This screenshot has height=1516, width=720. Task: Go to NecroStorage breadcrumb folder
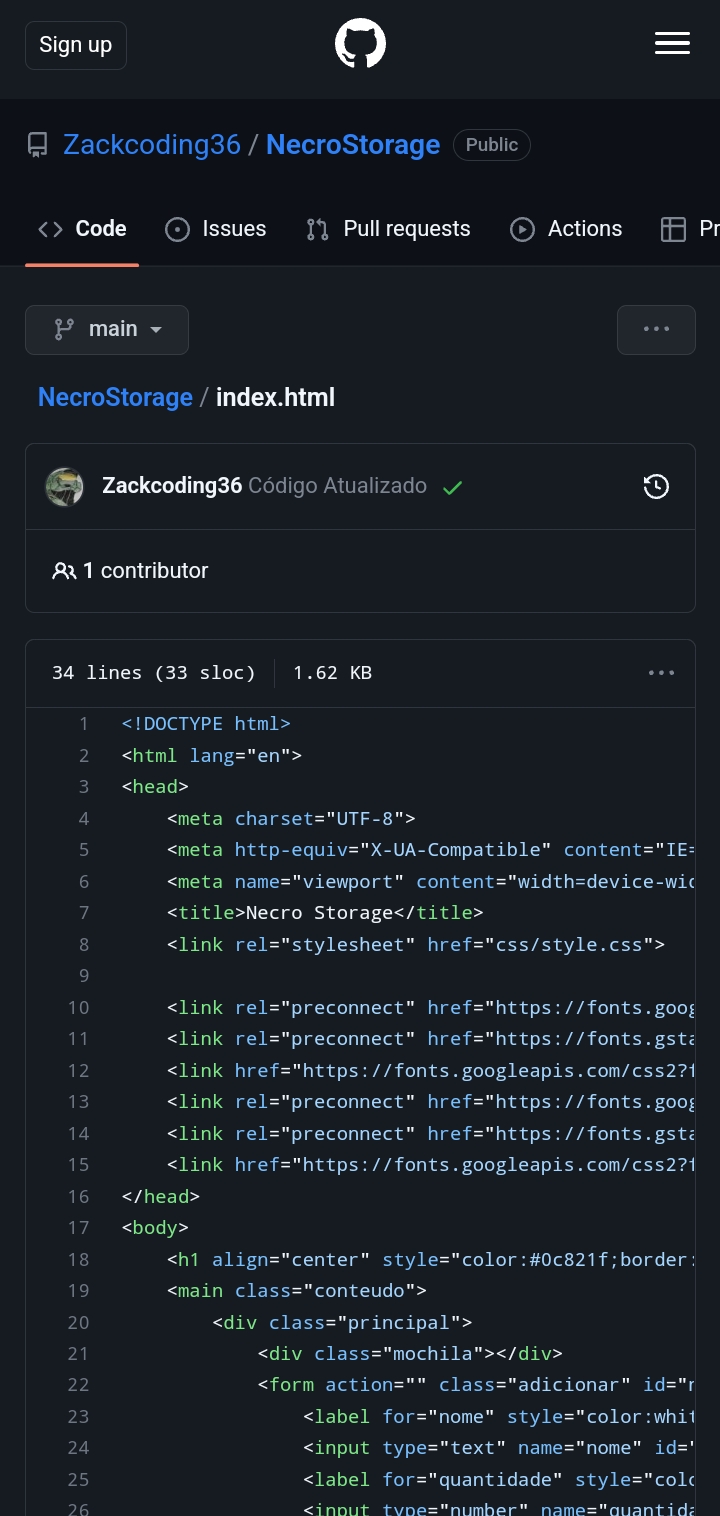point(115,398)
